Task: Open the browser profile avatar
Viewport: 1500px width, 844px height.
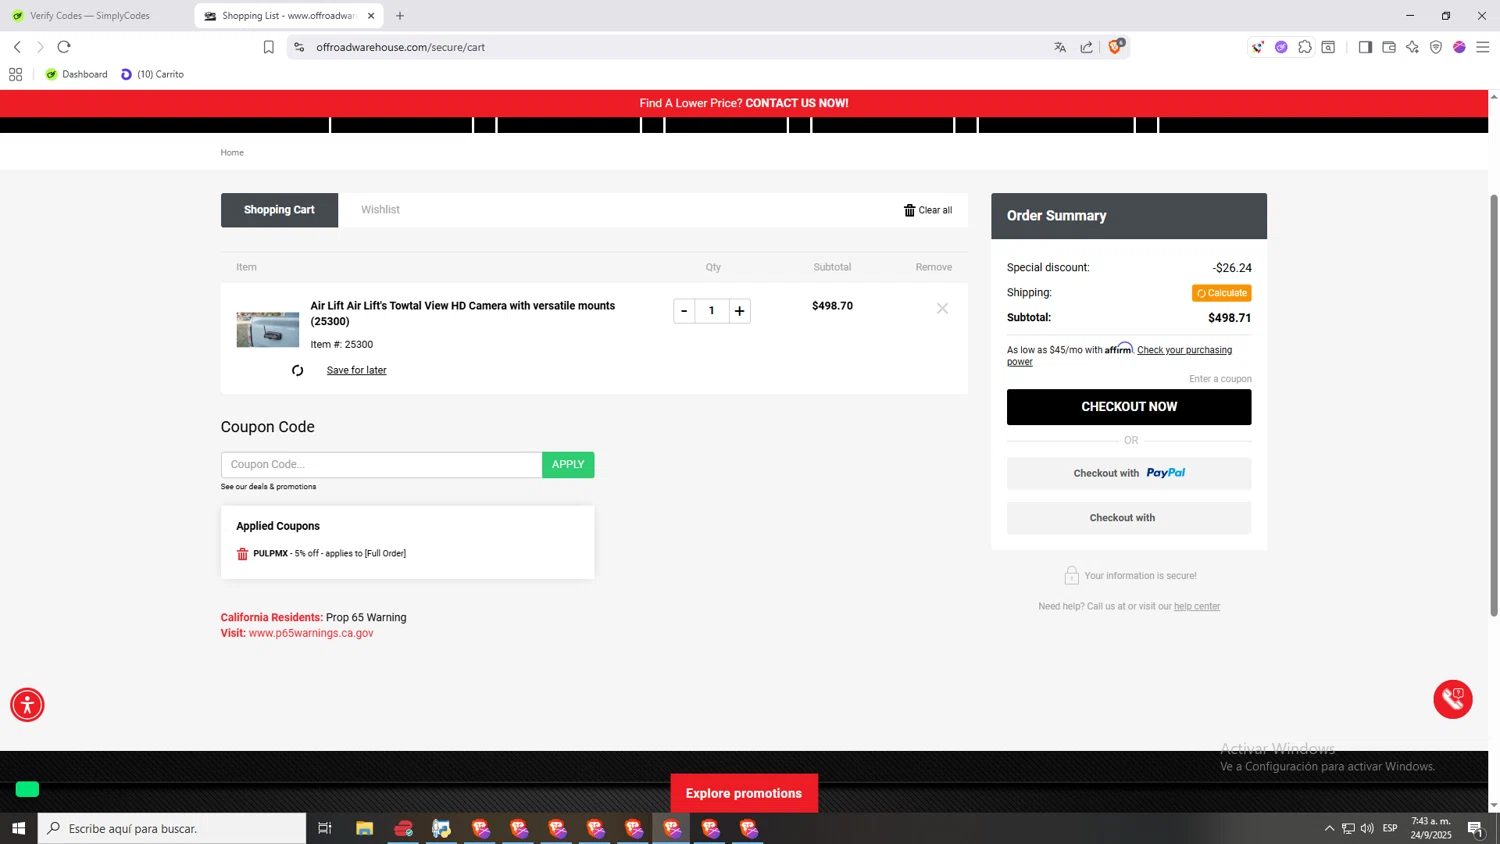Action: [1459, 47]
